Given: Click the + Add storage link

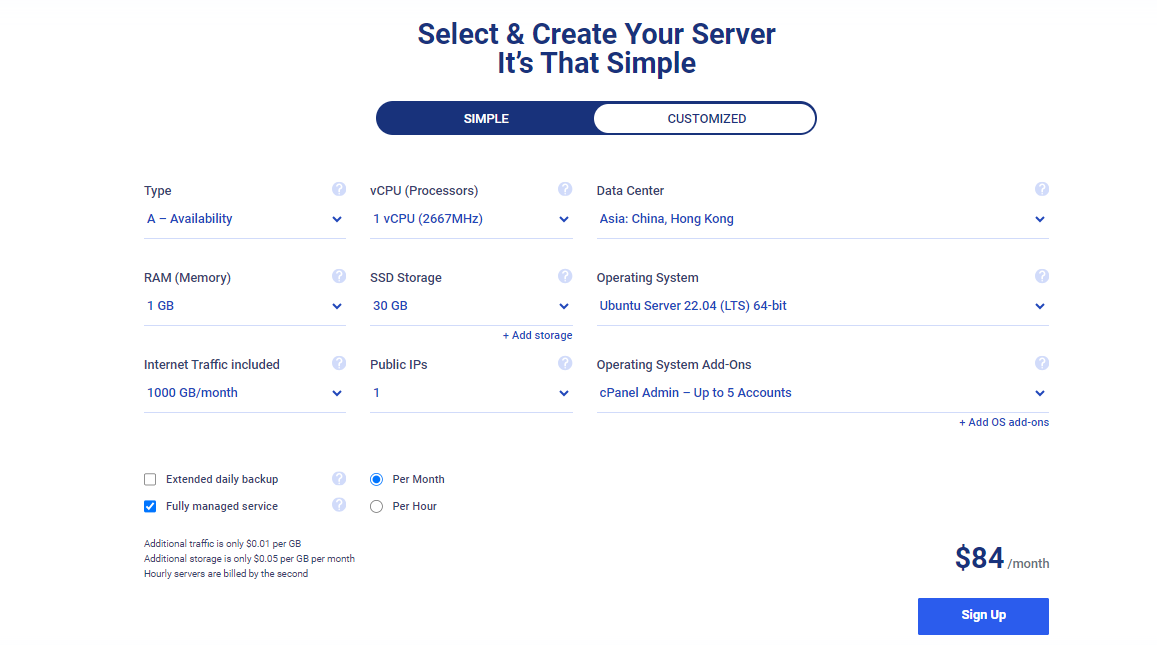Looking at the screenshot, I should point(537,335).
